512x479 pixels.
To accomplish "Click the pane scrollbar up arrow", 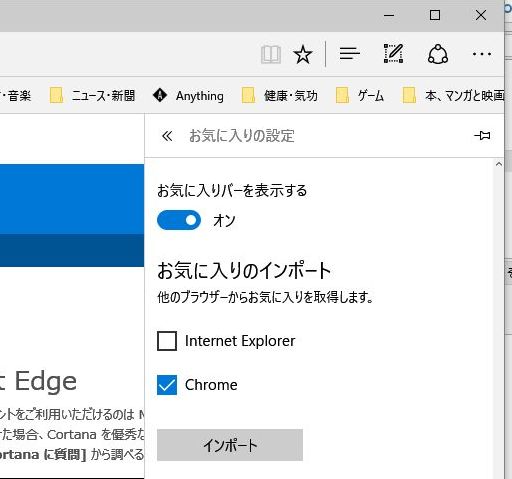I will 499,164.
